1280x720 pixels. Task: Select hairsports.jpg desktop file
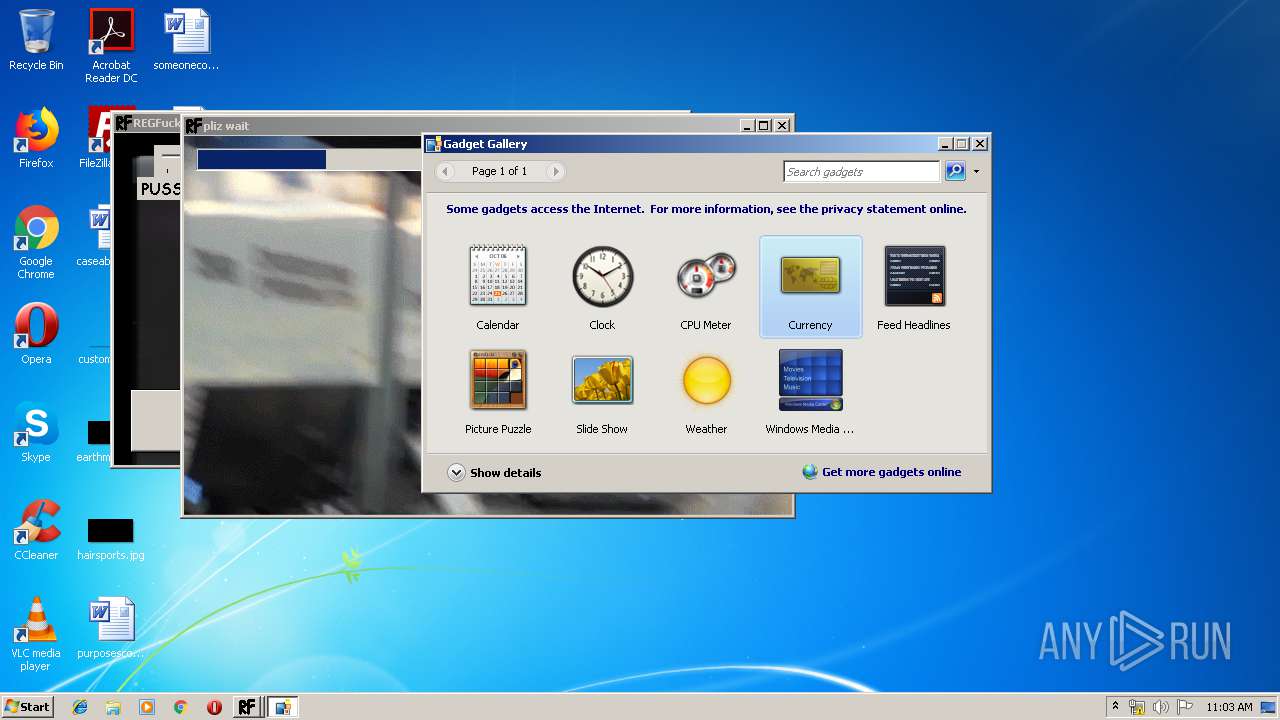coord(111,538)
